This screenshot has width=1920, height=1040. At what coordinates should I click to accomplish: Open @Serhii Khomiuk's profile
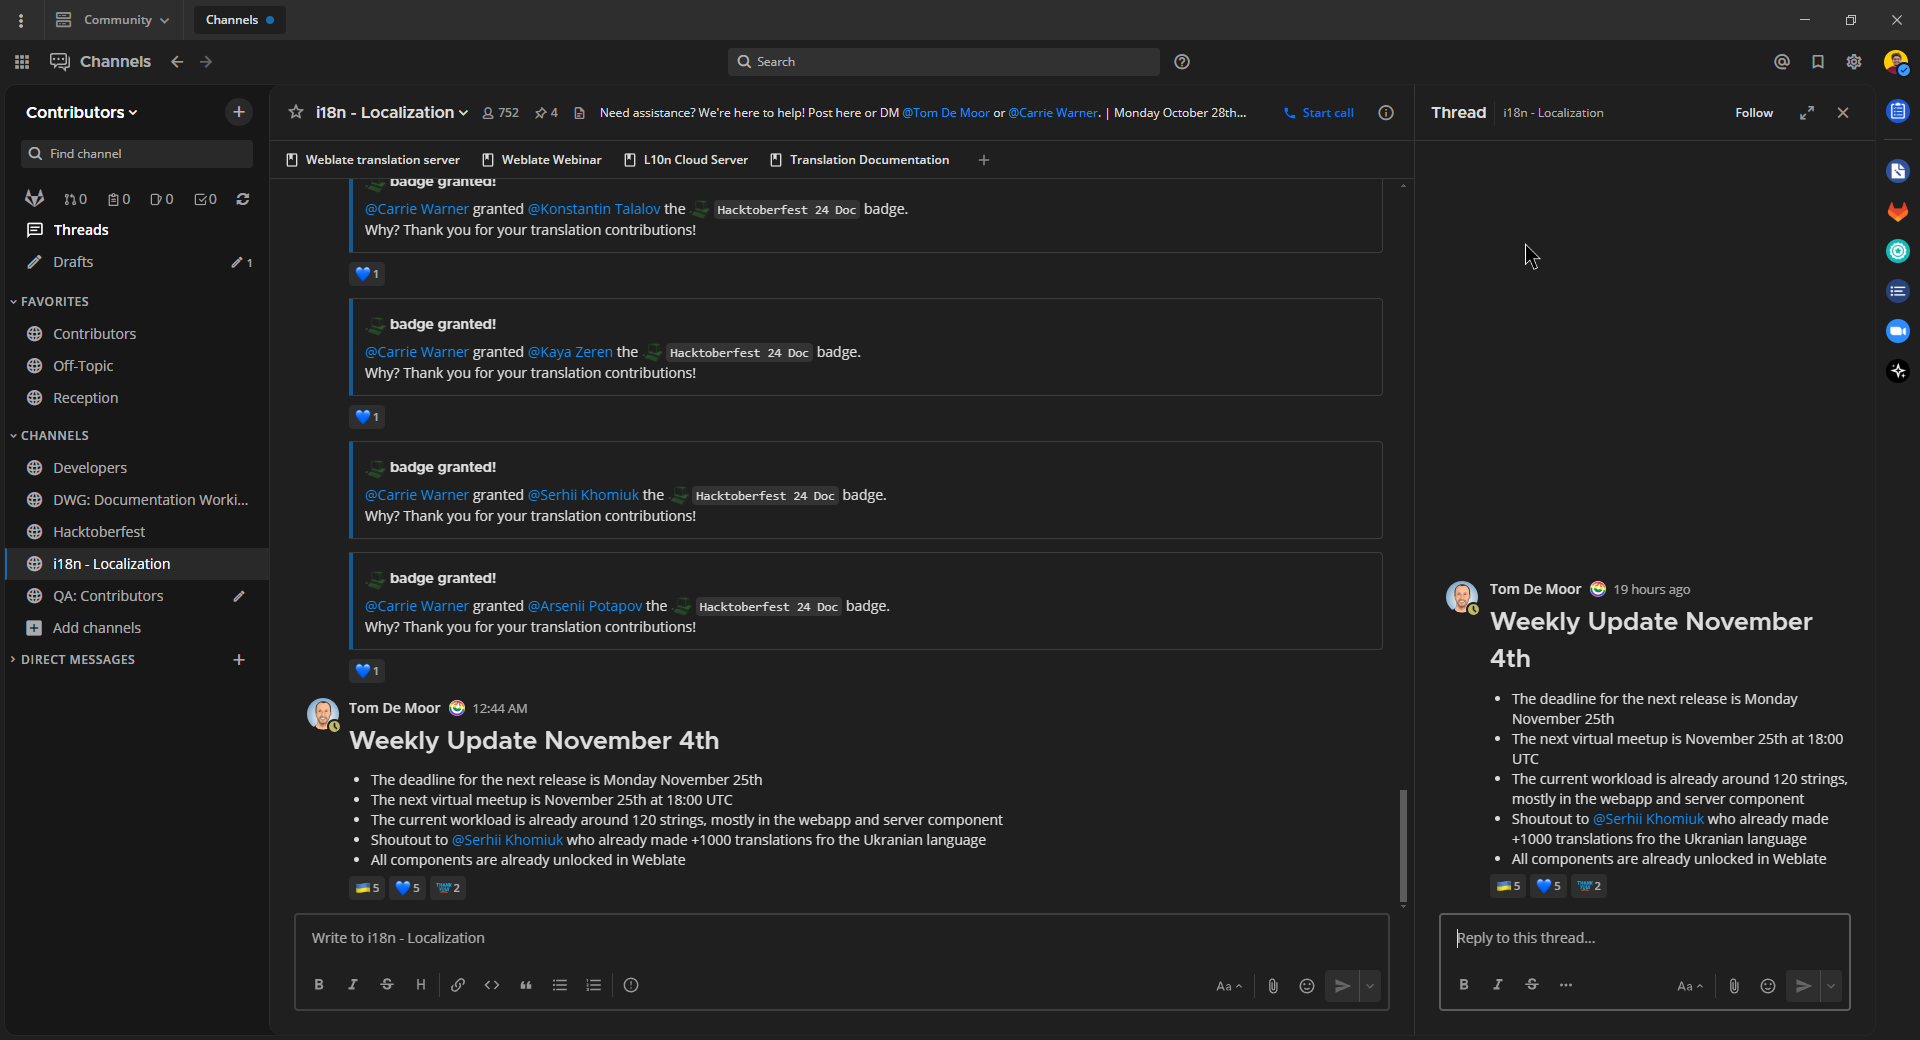(507, 839)
